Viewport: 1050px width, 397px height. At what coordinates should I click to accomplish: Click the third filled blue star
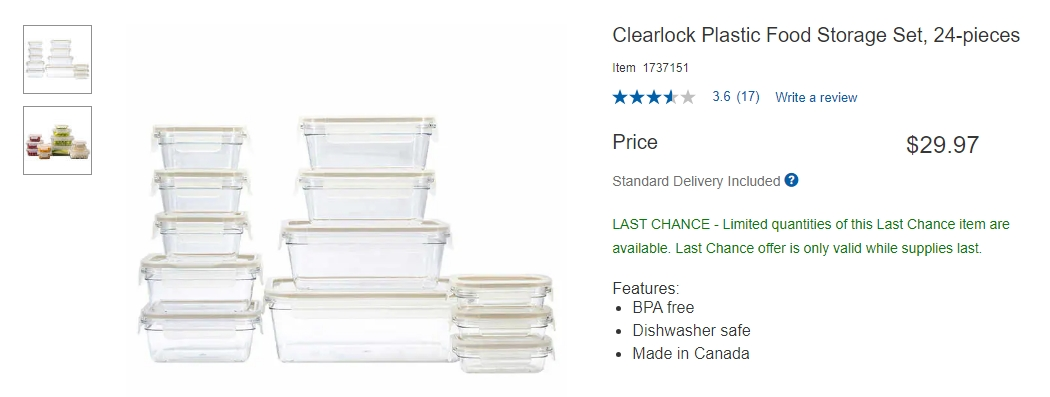[654, 98]
